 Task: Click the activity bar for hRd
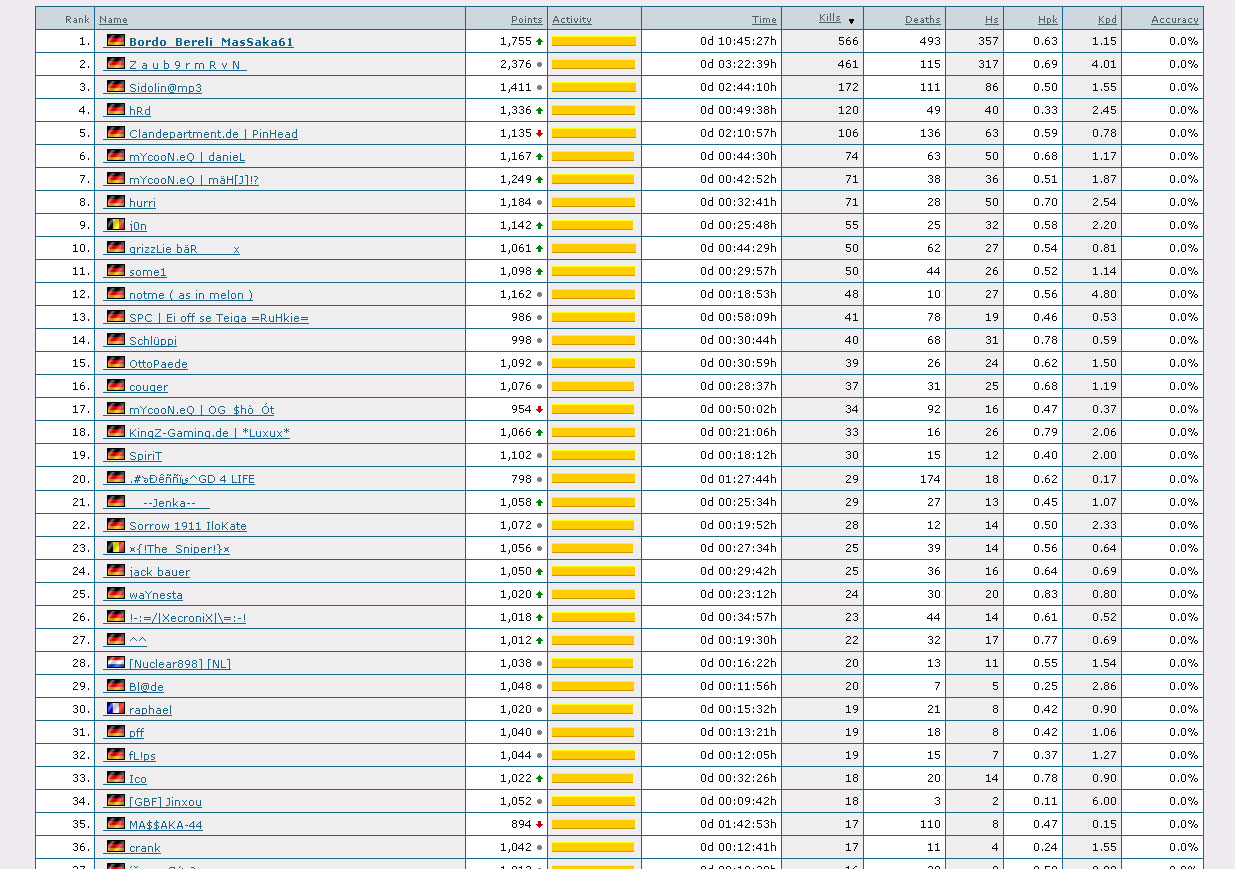tap(593, 110)
